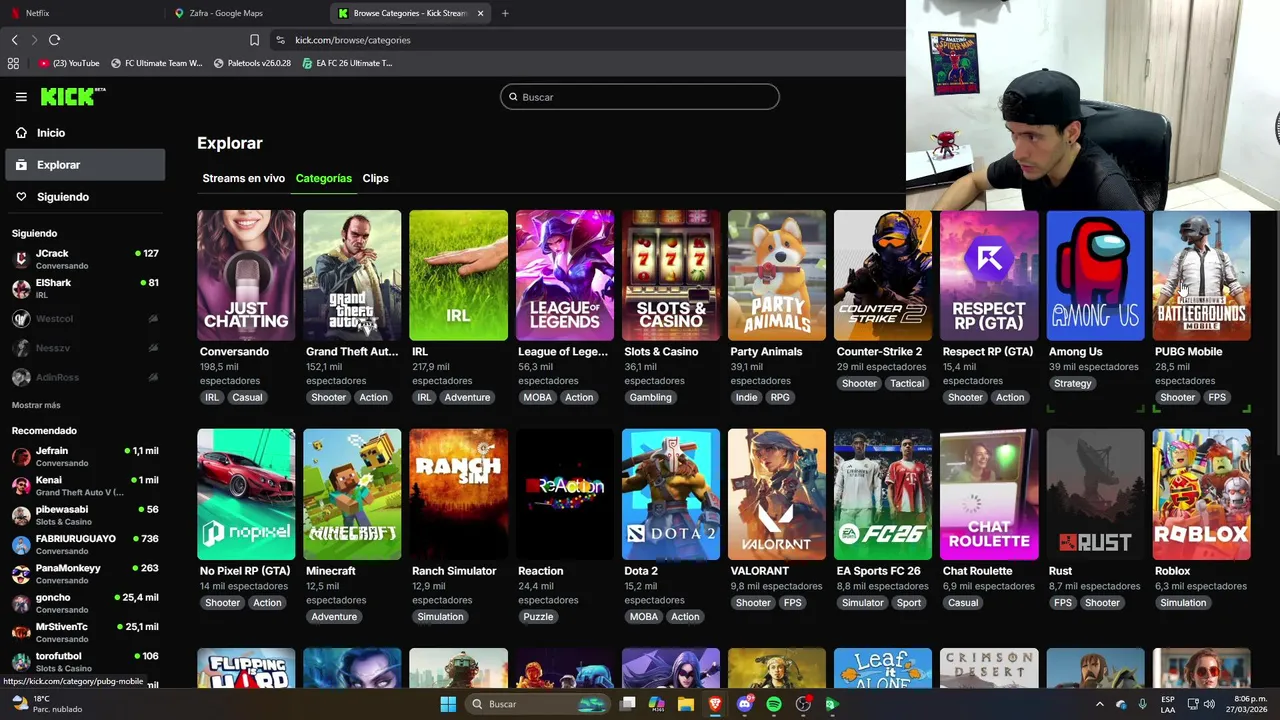Expand followed list with Mostrar más
This screenshot has width=1280, height=720.
pyautogui.click(x=36, y=405)
